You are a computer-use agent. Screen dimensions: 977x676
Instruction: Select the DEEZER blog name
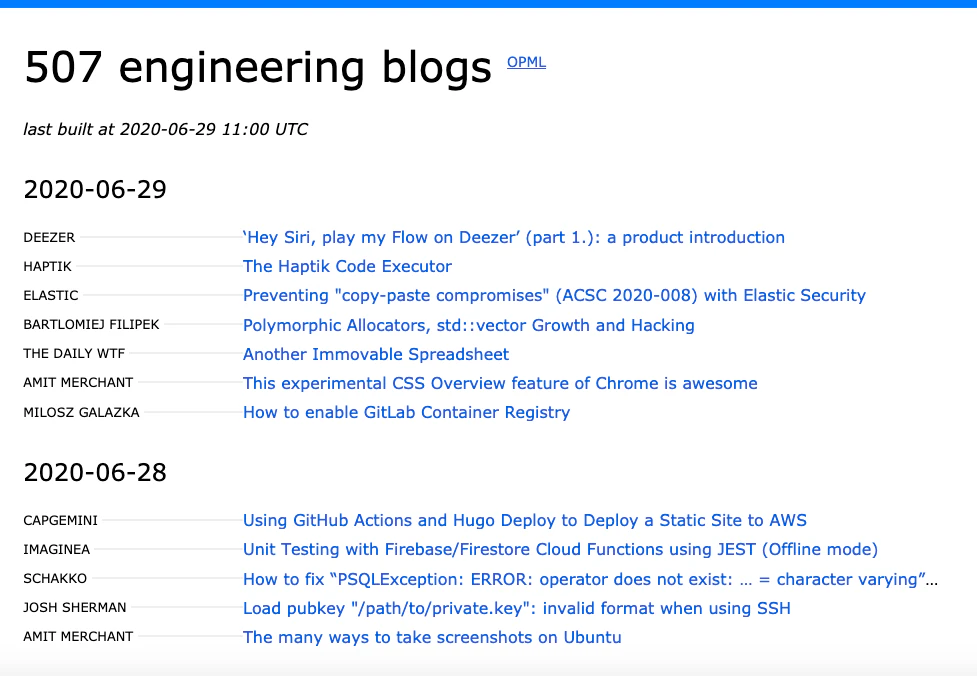[x=49, y=237]
